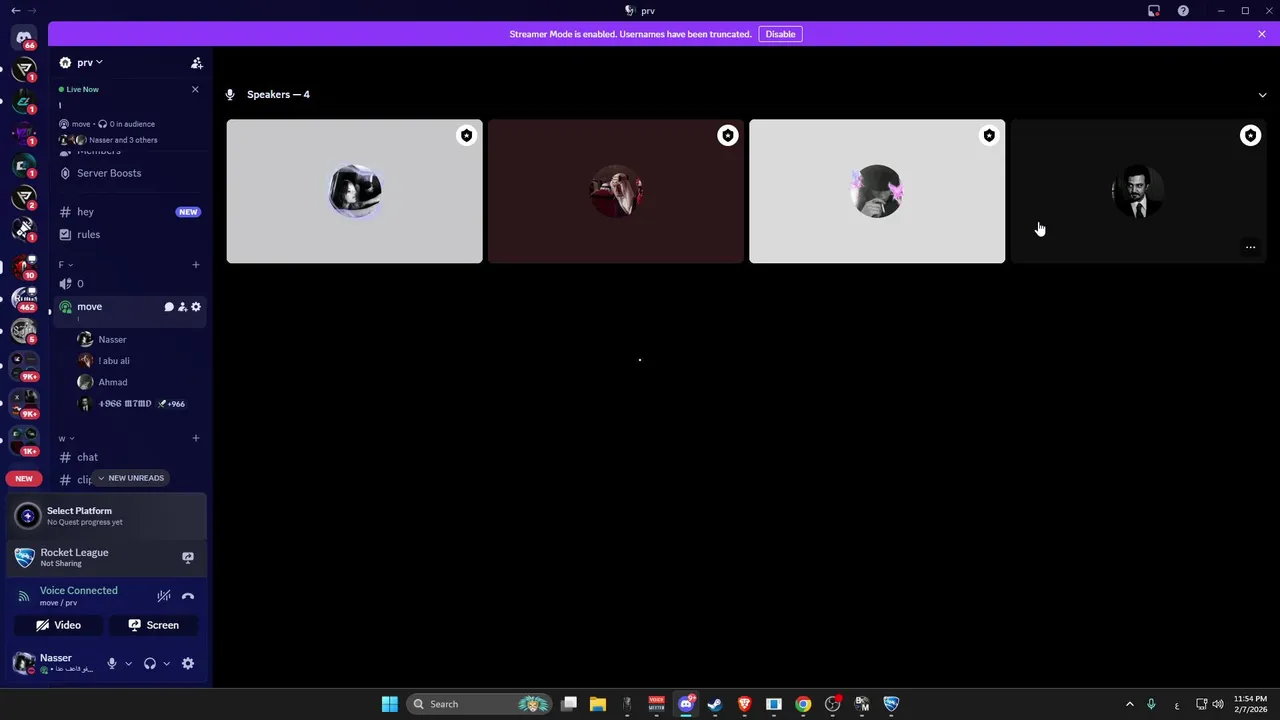Click the taskbar Search box
The height and width of the screenshot is (720, 1280).
click(480, 704)
